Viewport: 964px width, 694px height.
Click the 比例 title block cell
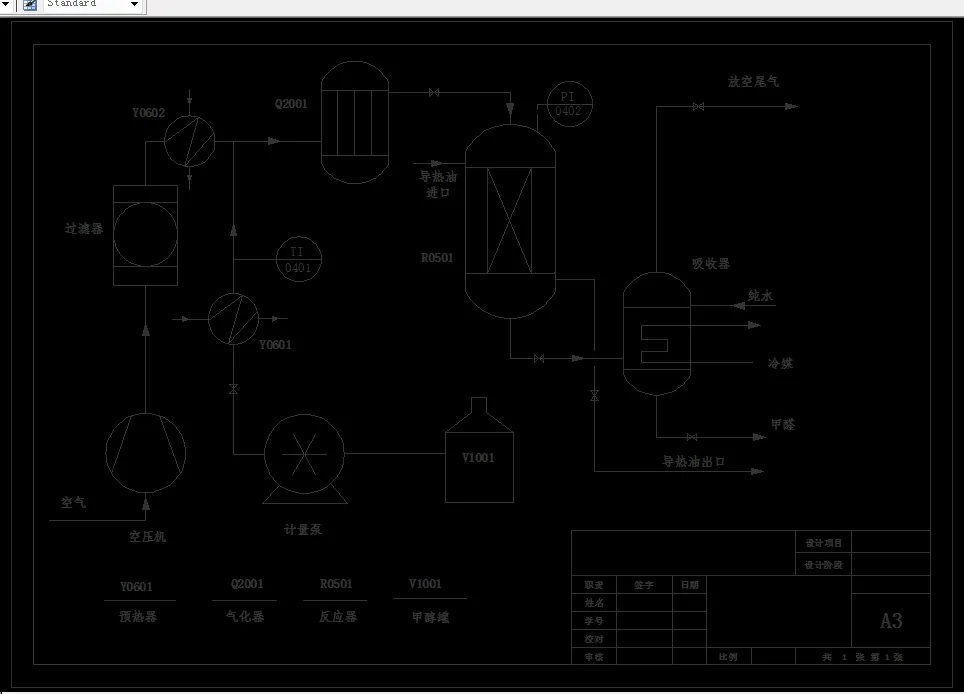coord(729,657)
